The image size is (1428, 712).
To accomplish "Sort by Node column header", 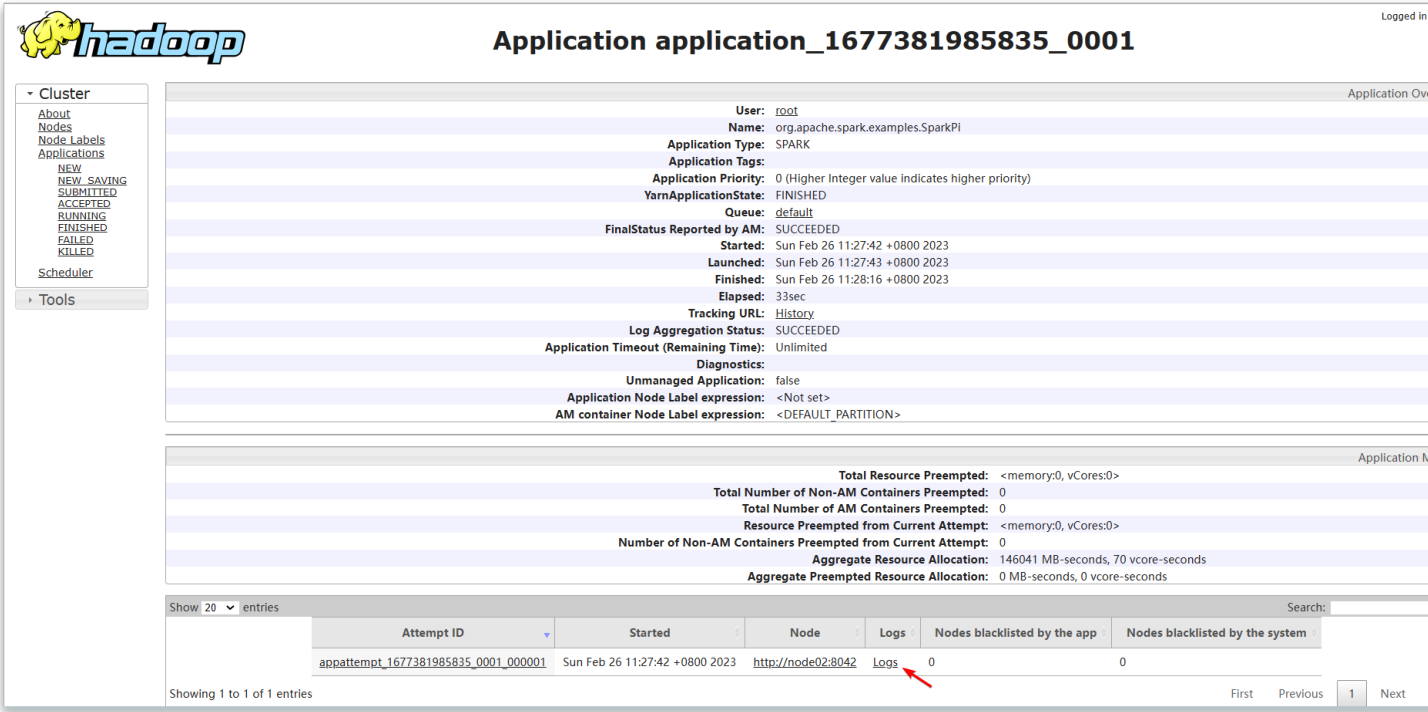I will pyautogui.click(x=805, y=633).
